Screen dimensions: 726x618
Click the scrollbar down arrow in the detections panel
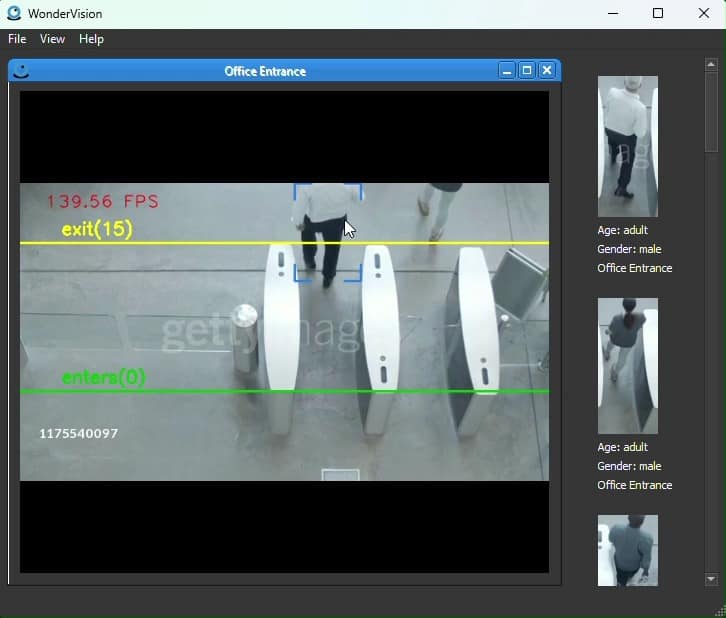pos(711,579)
